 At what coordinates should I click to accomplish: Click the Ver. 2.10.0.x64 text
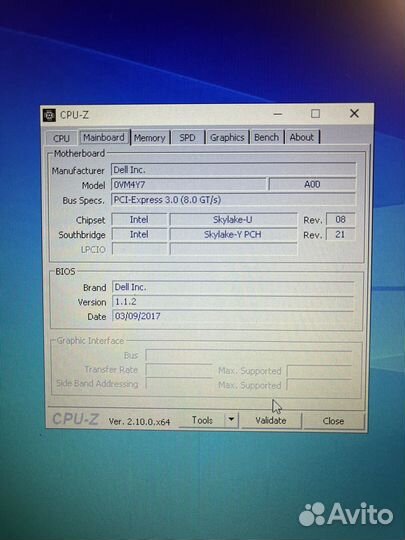pos(139,422)
